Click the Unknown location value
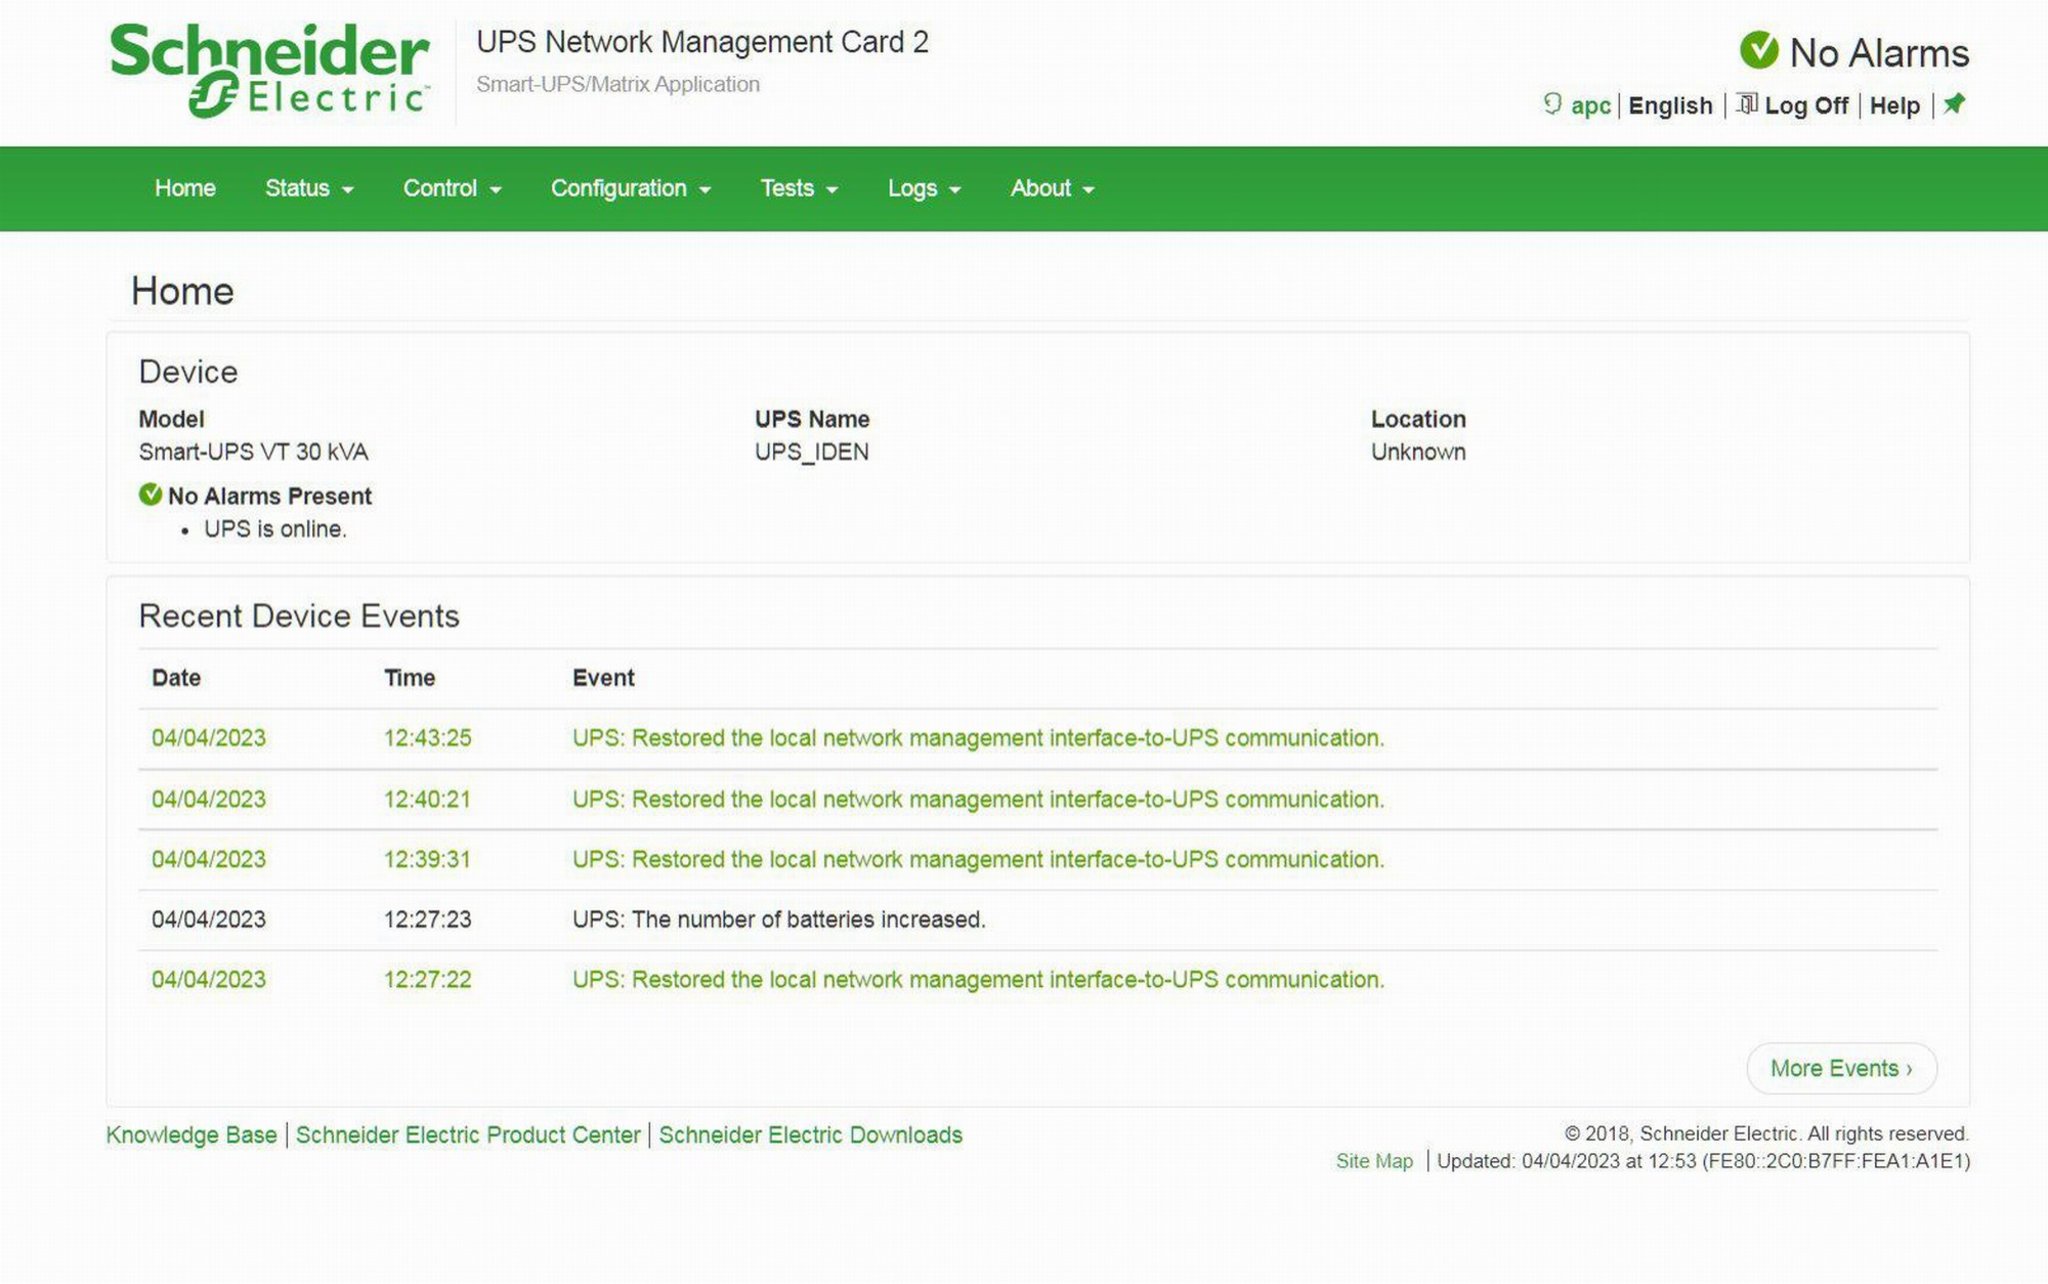 coord(1418,452)
